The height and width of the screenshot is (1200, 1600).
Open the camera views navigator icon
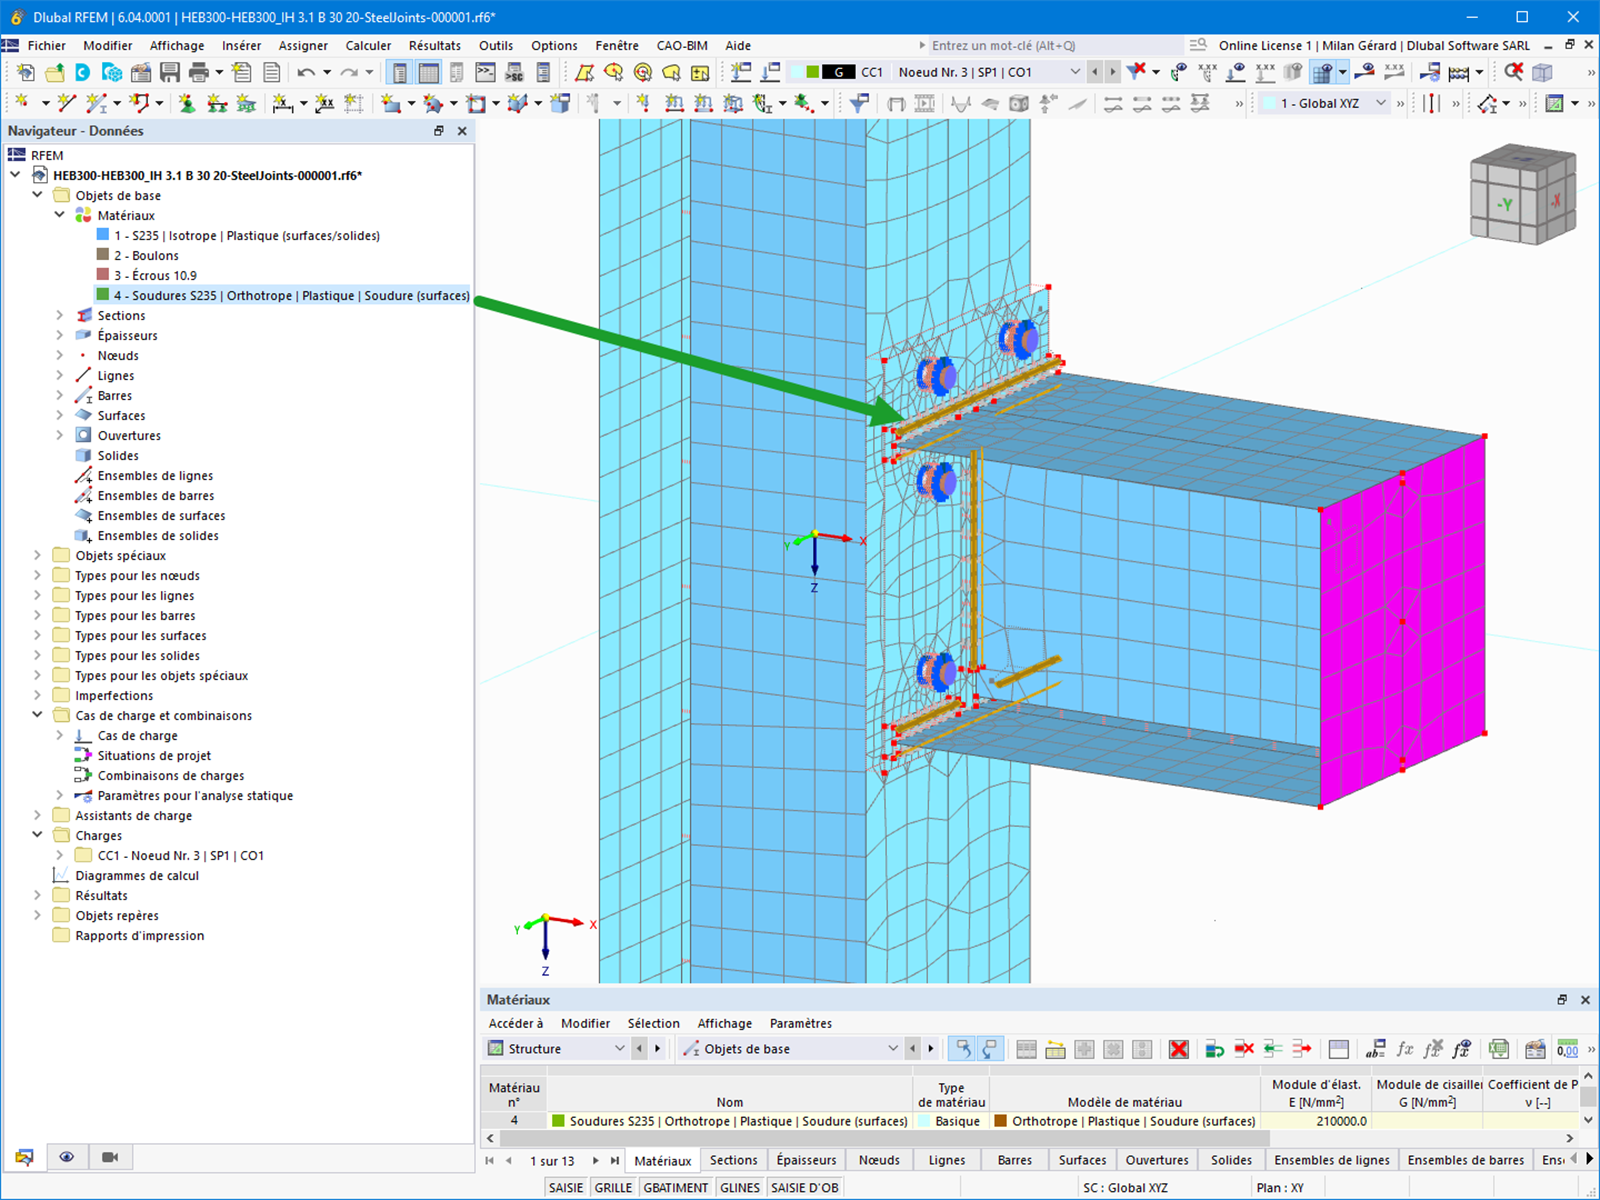click(110, 1157)
